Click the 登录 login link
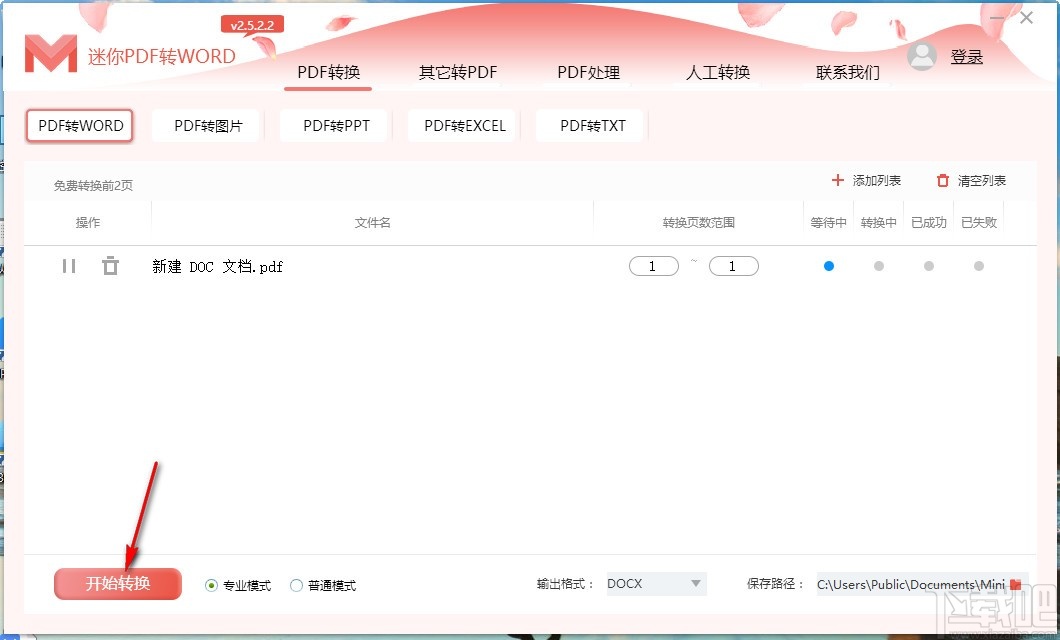1060x640 pixels. click(x=967, y=57)
